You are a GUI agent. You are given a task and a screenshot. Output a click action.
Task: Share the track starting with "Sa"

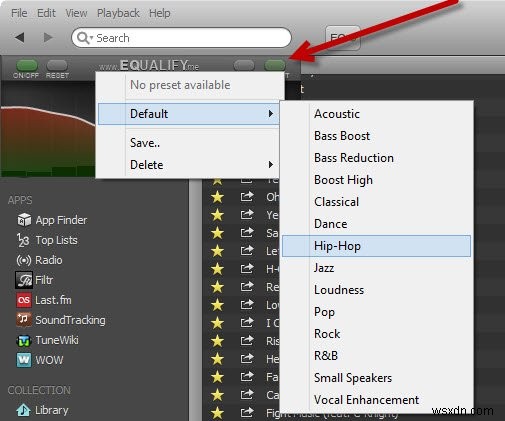click(x=247, y=233)
